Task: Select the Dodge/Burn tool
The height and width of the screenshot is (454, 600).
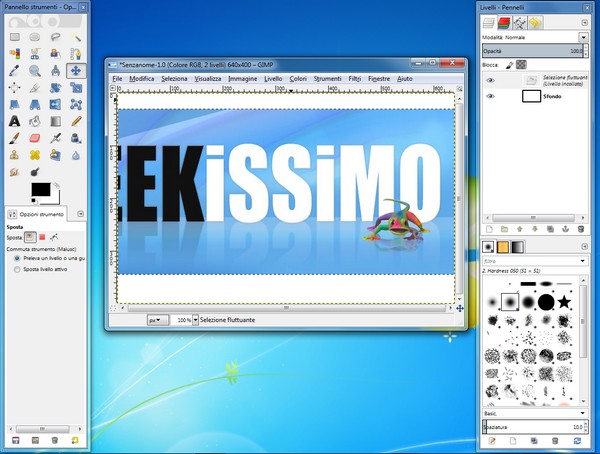Action: coord(35,172)
